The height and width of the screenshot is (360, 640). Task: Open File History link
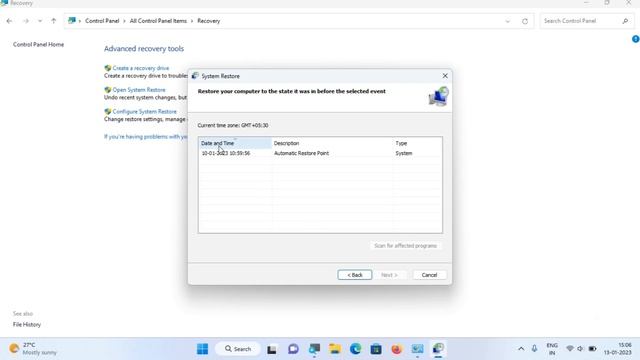point(27,324)
